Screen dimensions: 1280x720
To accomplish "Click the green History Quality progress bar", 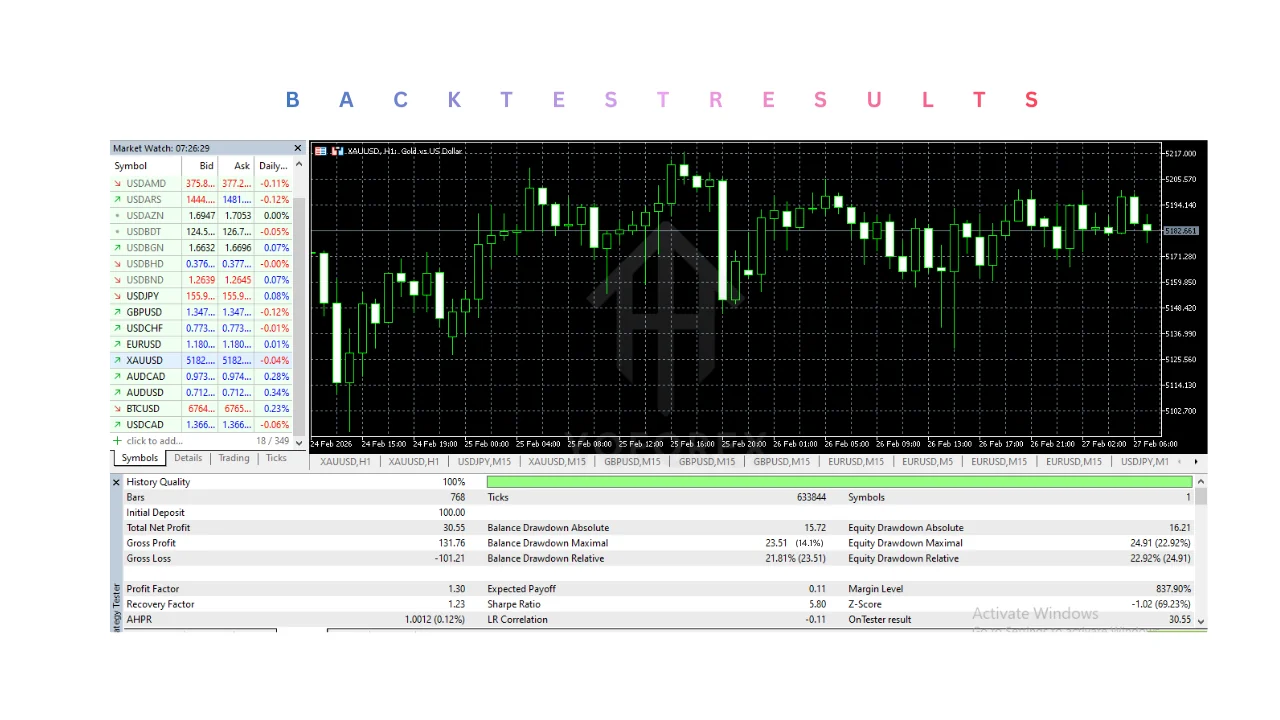I will click(x=838, y=482).
